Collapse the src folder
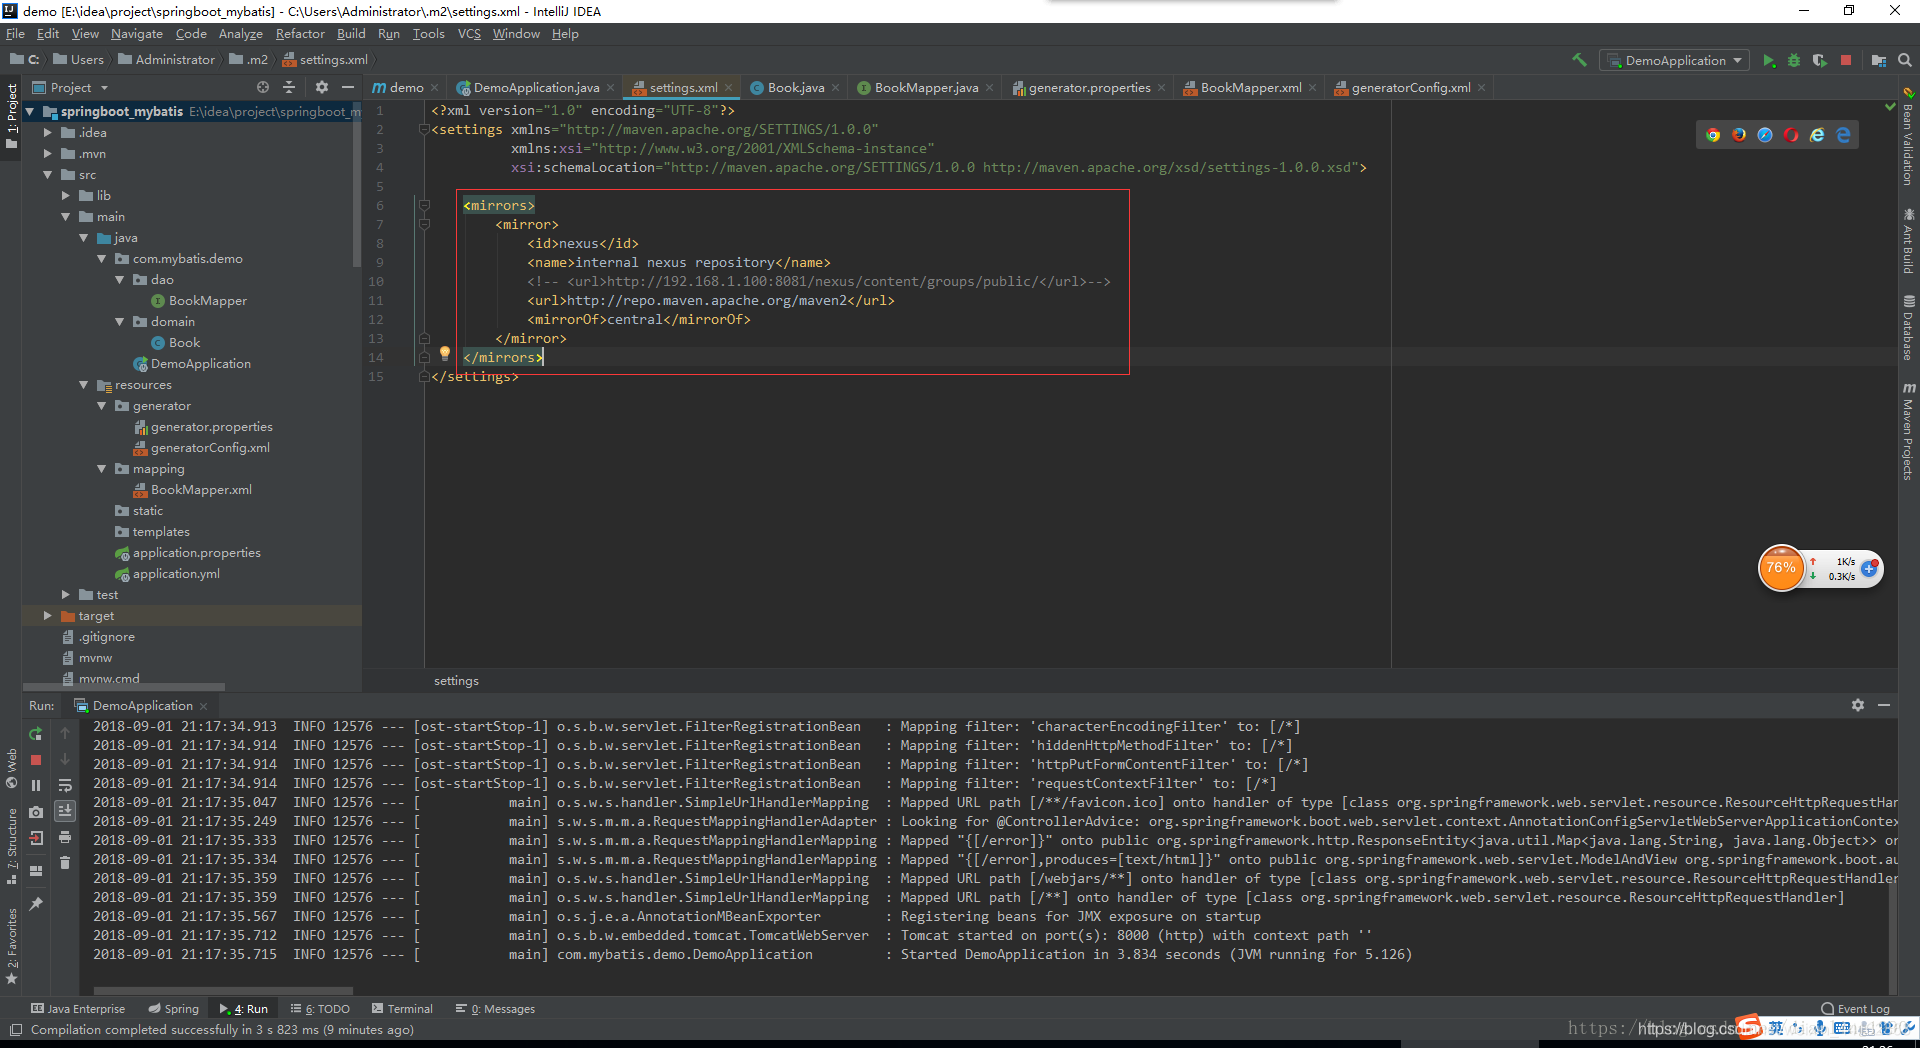This screenshot has height=1048, width=1920. coord(47,175)
